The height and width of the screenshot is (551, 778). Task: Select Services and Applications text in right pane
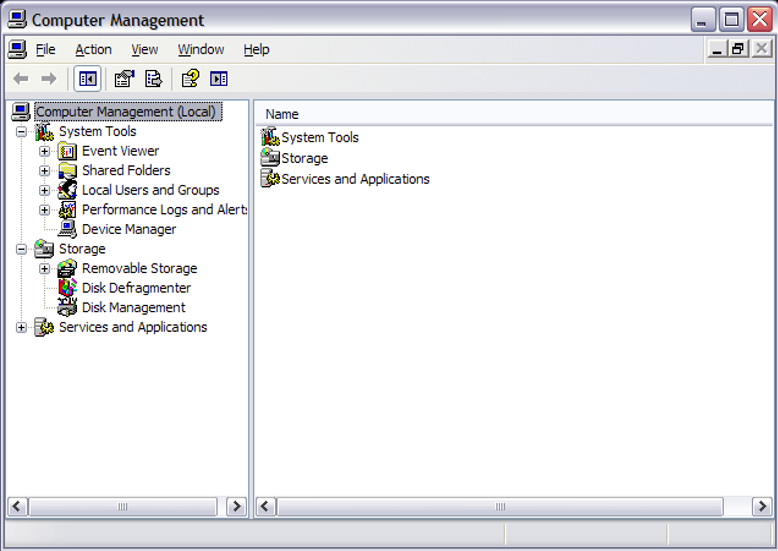click(x=355, y=179)
